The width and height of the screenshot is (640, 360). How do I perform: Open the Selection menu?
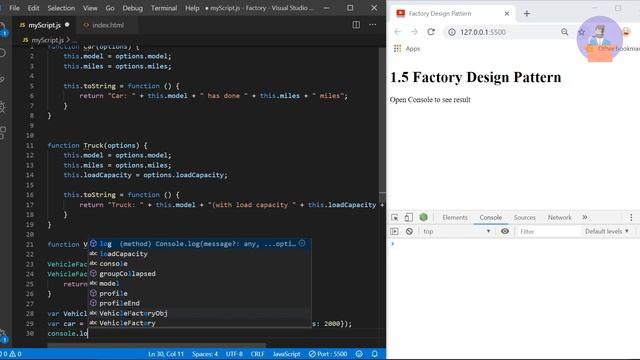(x=61, y=8)
